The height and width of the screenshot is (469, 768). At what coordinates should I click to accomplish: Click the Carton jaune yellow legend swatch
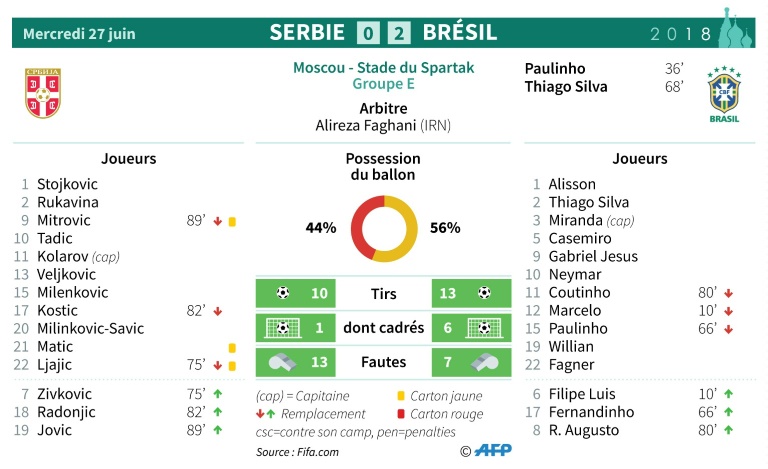point(401,396)
